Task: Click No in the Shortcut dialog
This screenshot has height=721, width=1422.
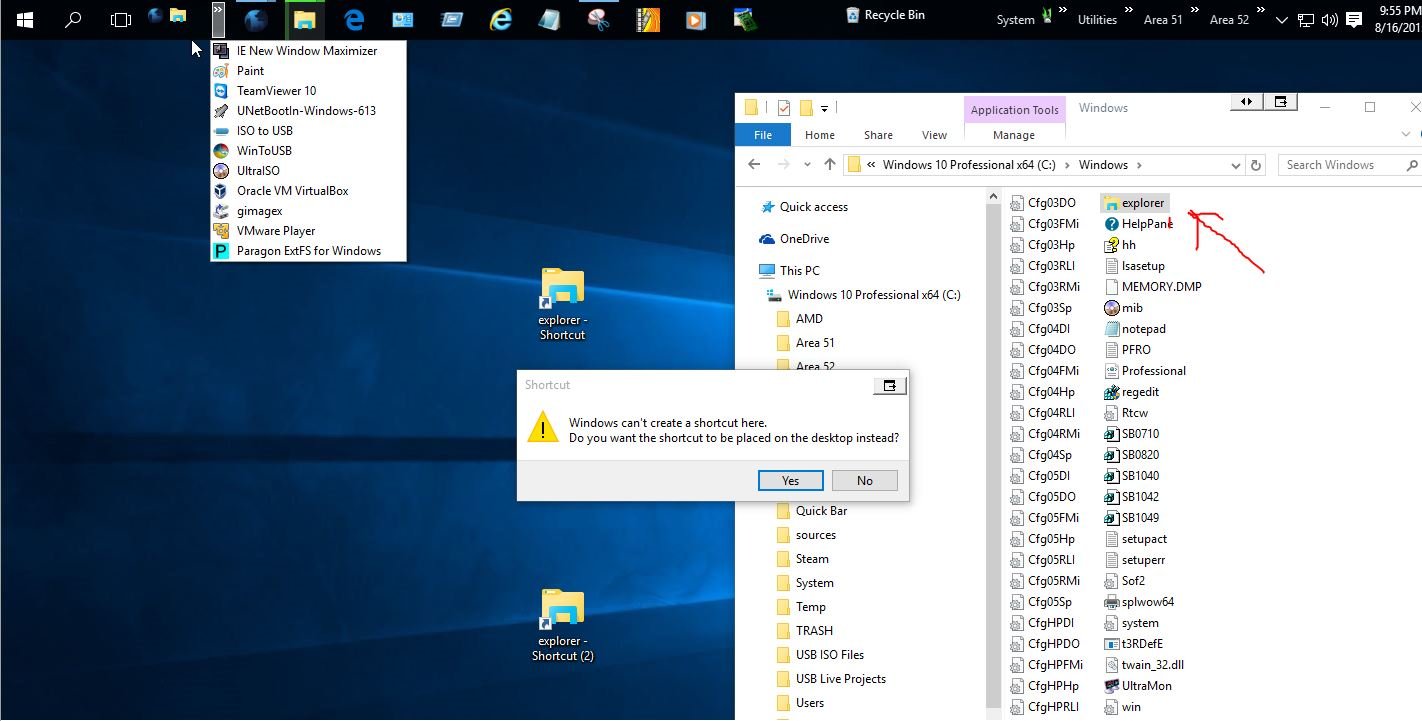Action: point(864,481)
